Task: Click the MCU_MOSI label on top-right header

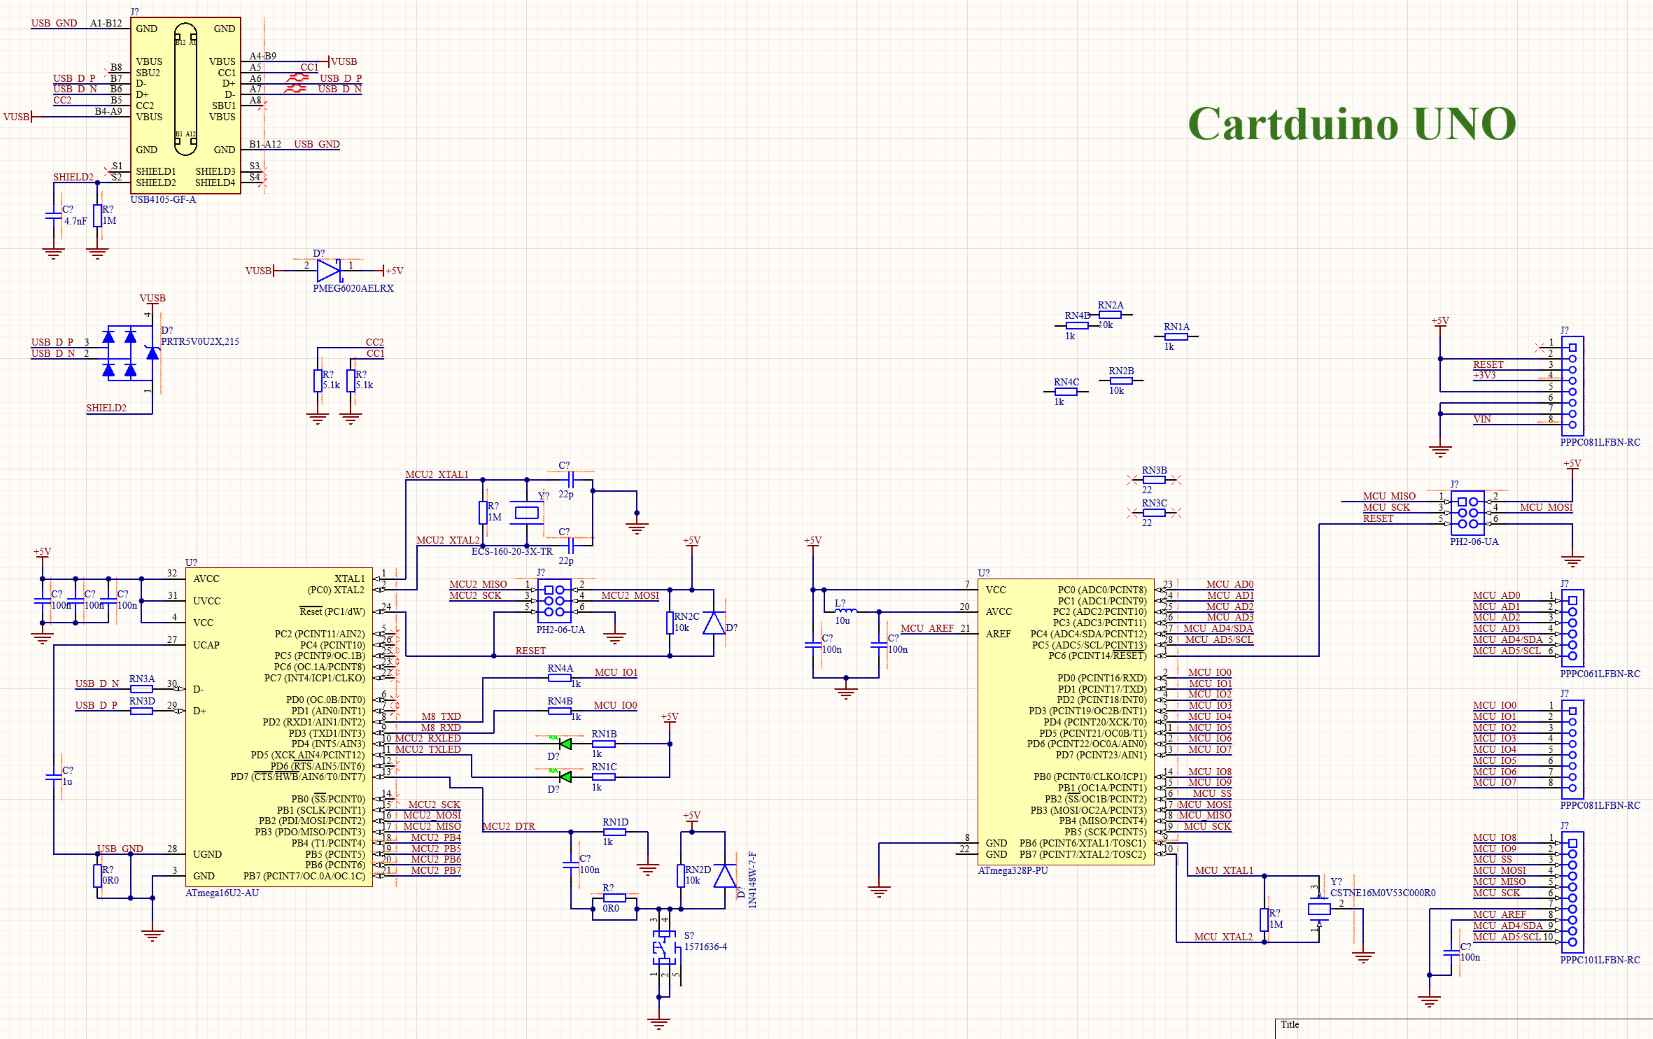Action: tap(1546, 508)
